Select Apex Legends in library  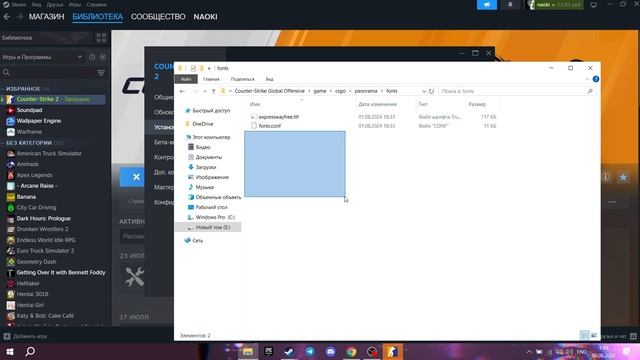tap(34, 175)
